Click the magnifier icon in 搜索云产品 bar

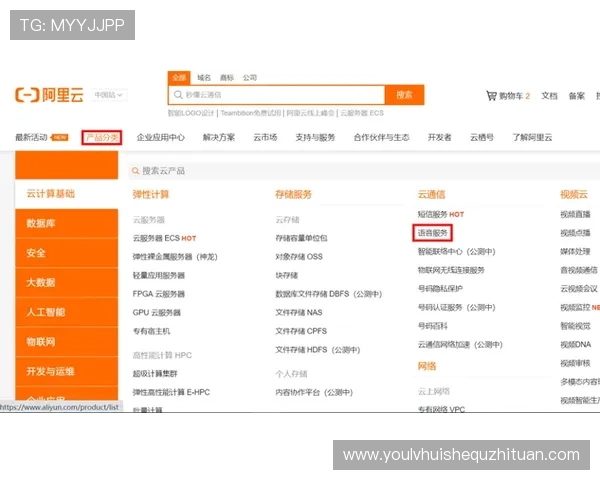135,171
